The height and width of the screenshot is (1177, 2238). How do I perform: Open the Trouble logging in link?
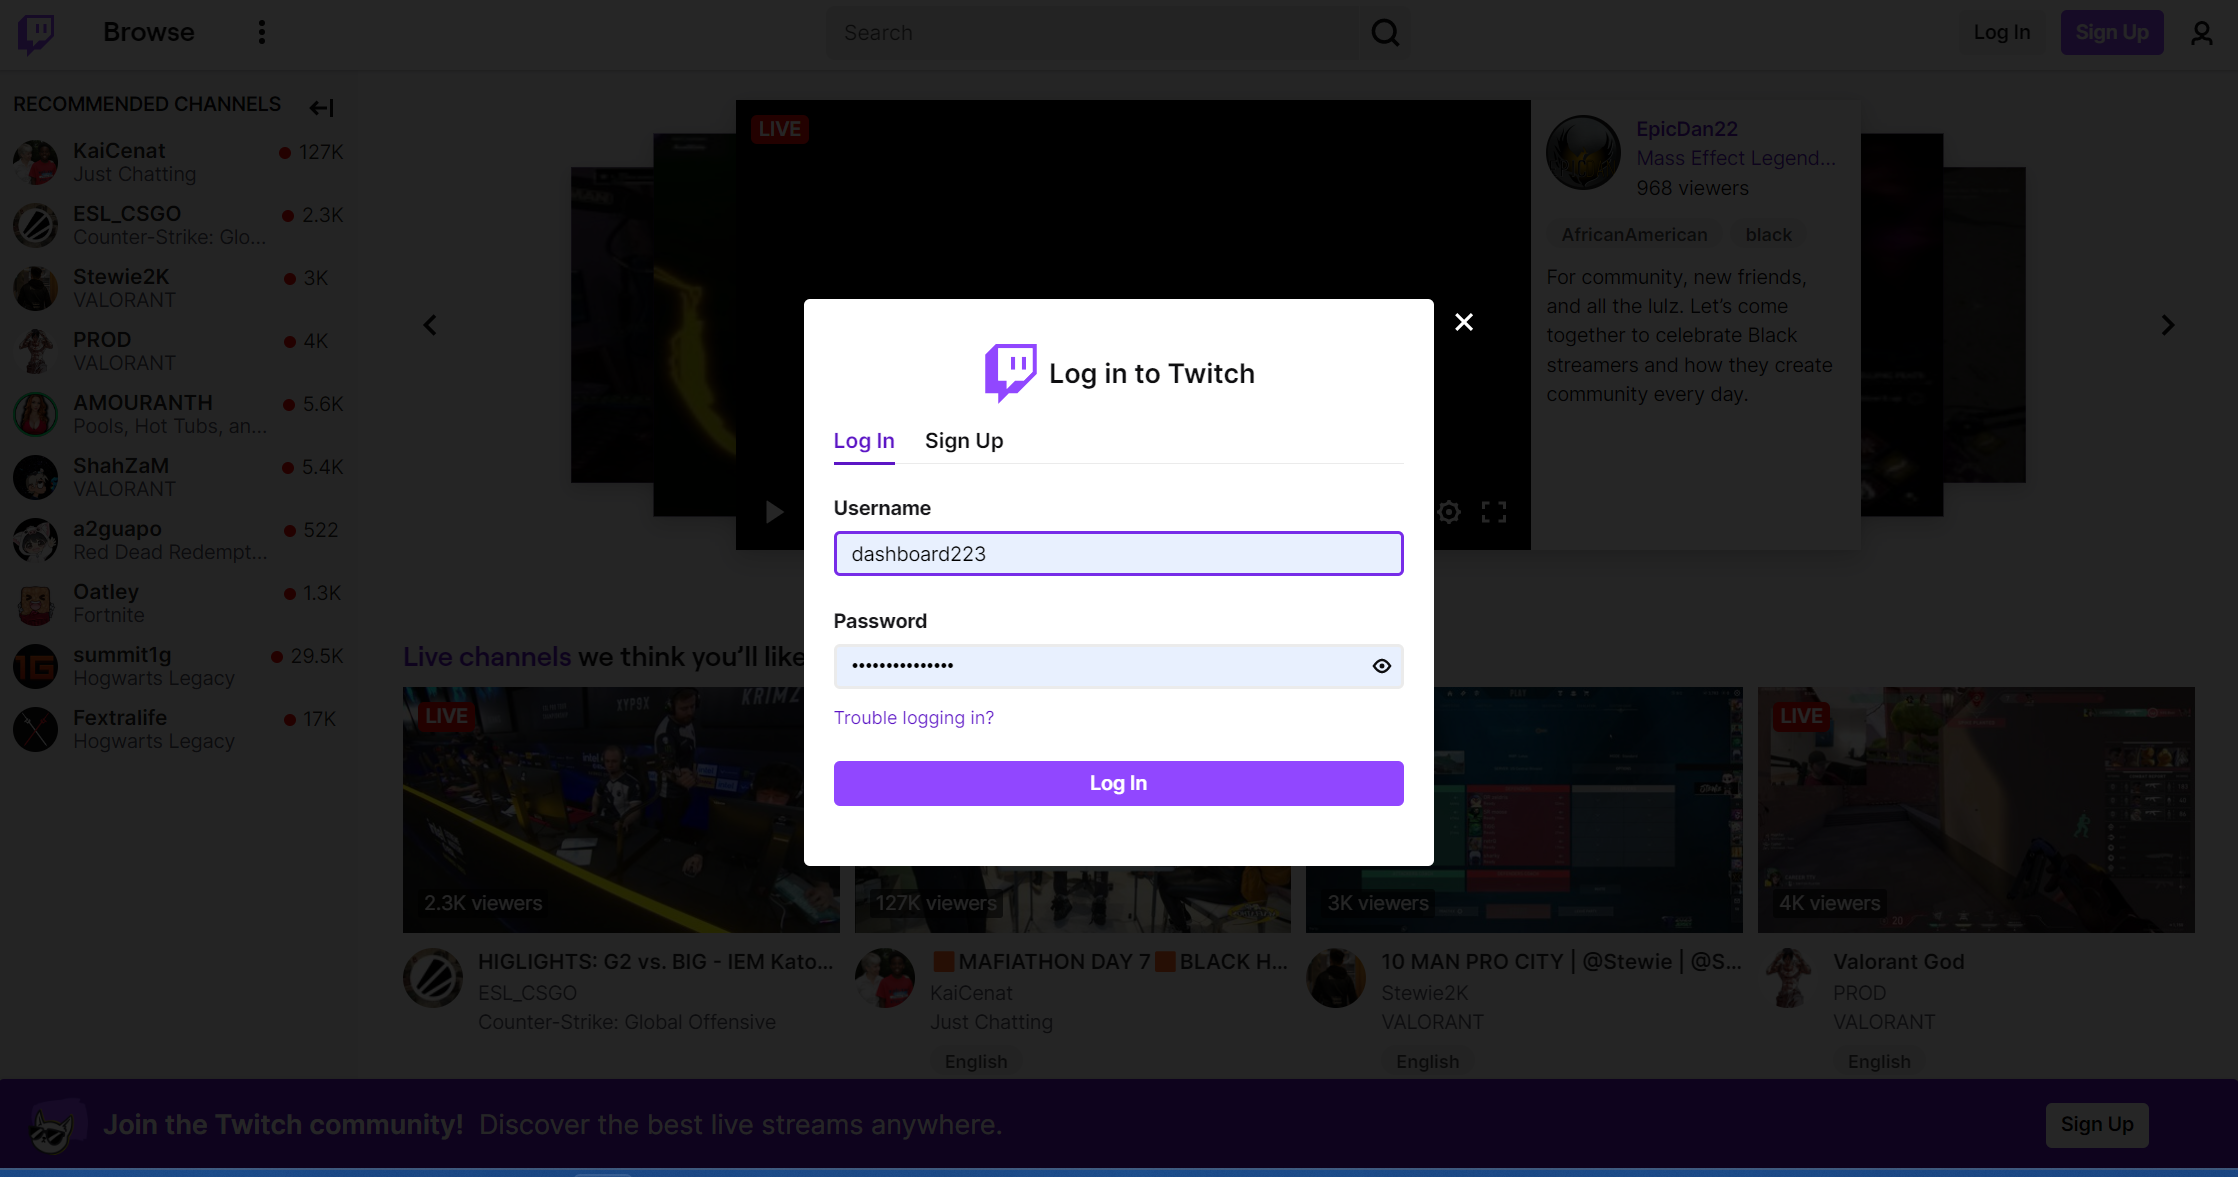pyautogui.click(x=913, y=718)
